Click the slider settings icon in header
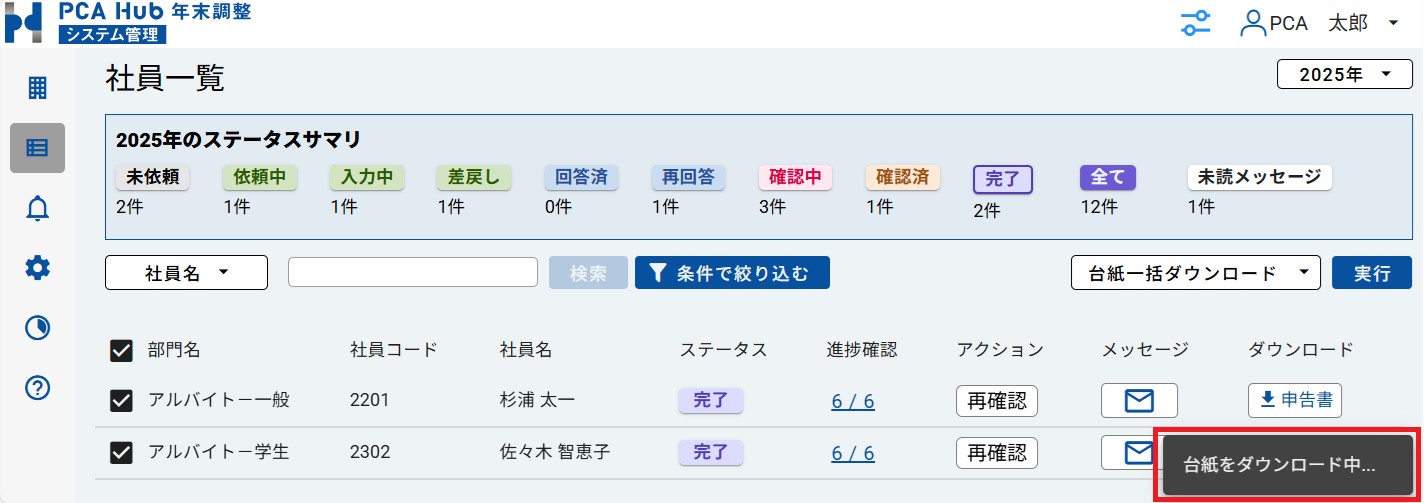The height and width of the screenshot is (503, 1424). [1196, 23]
